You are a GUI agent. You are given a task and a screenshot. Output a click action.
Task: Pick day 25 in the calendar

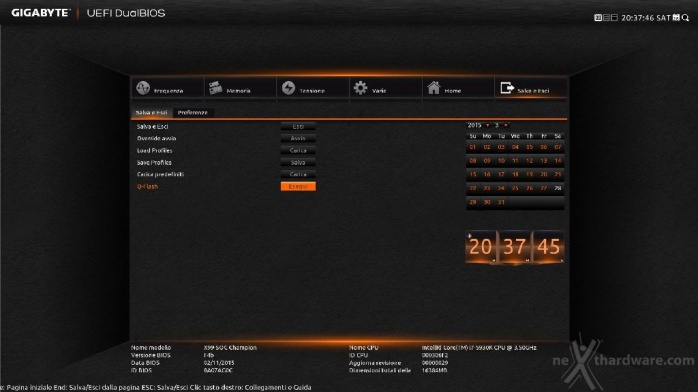tap(515, 188)
